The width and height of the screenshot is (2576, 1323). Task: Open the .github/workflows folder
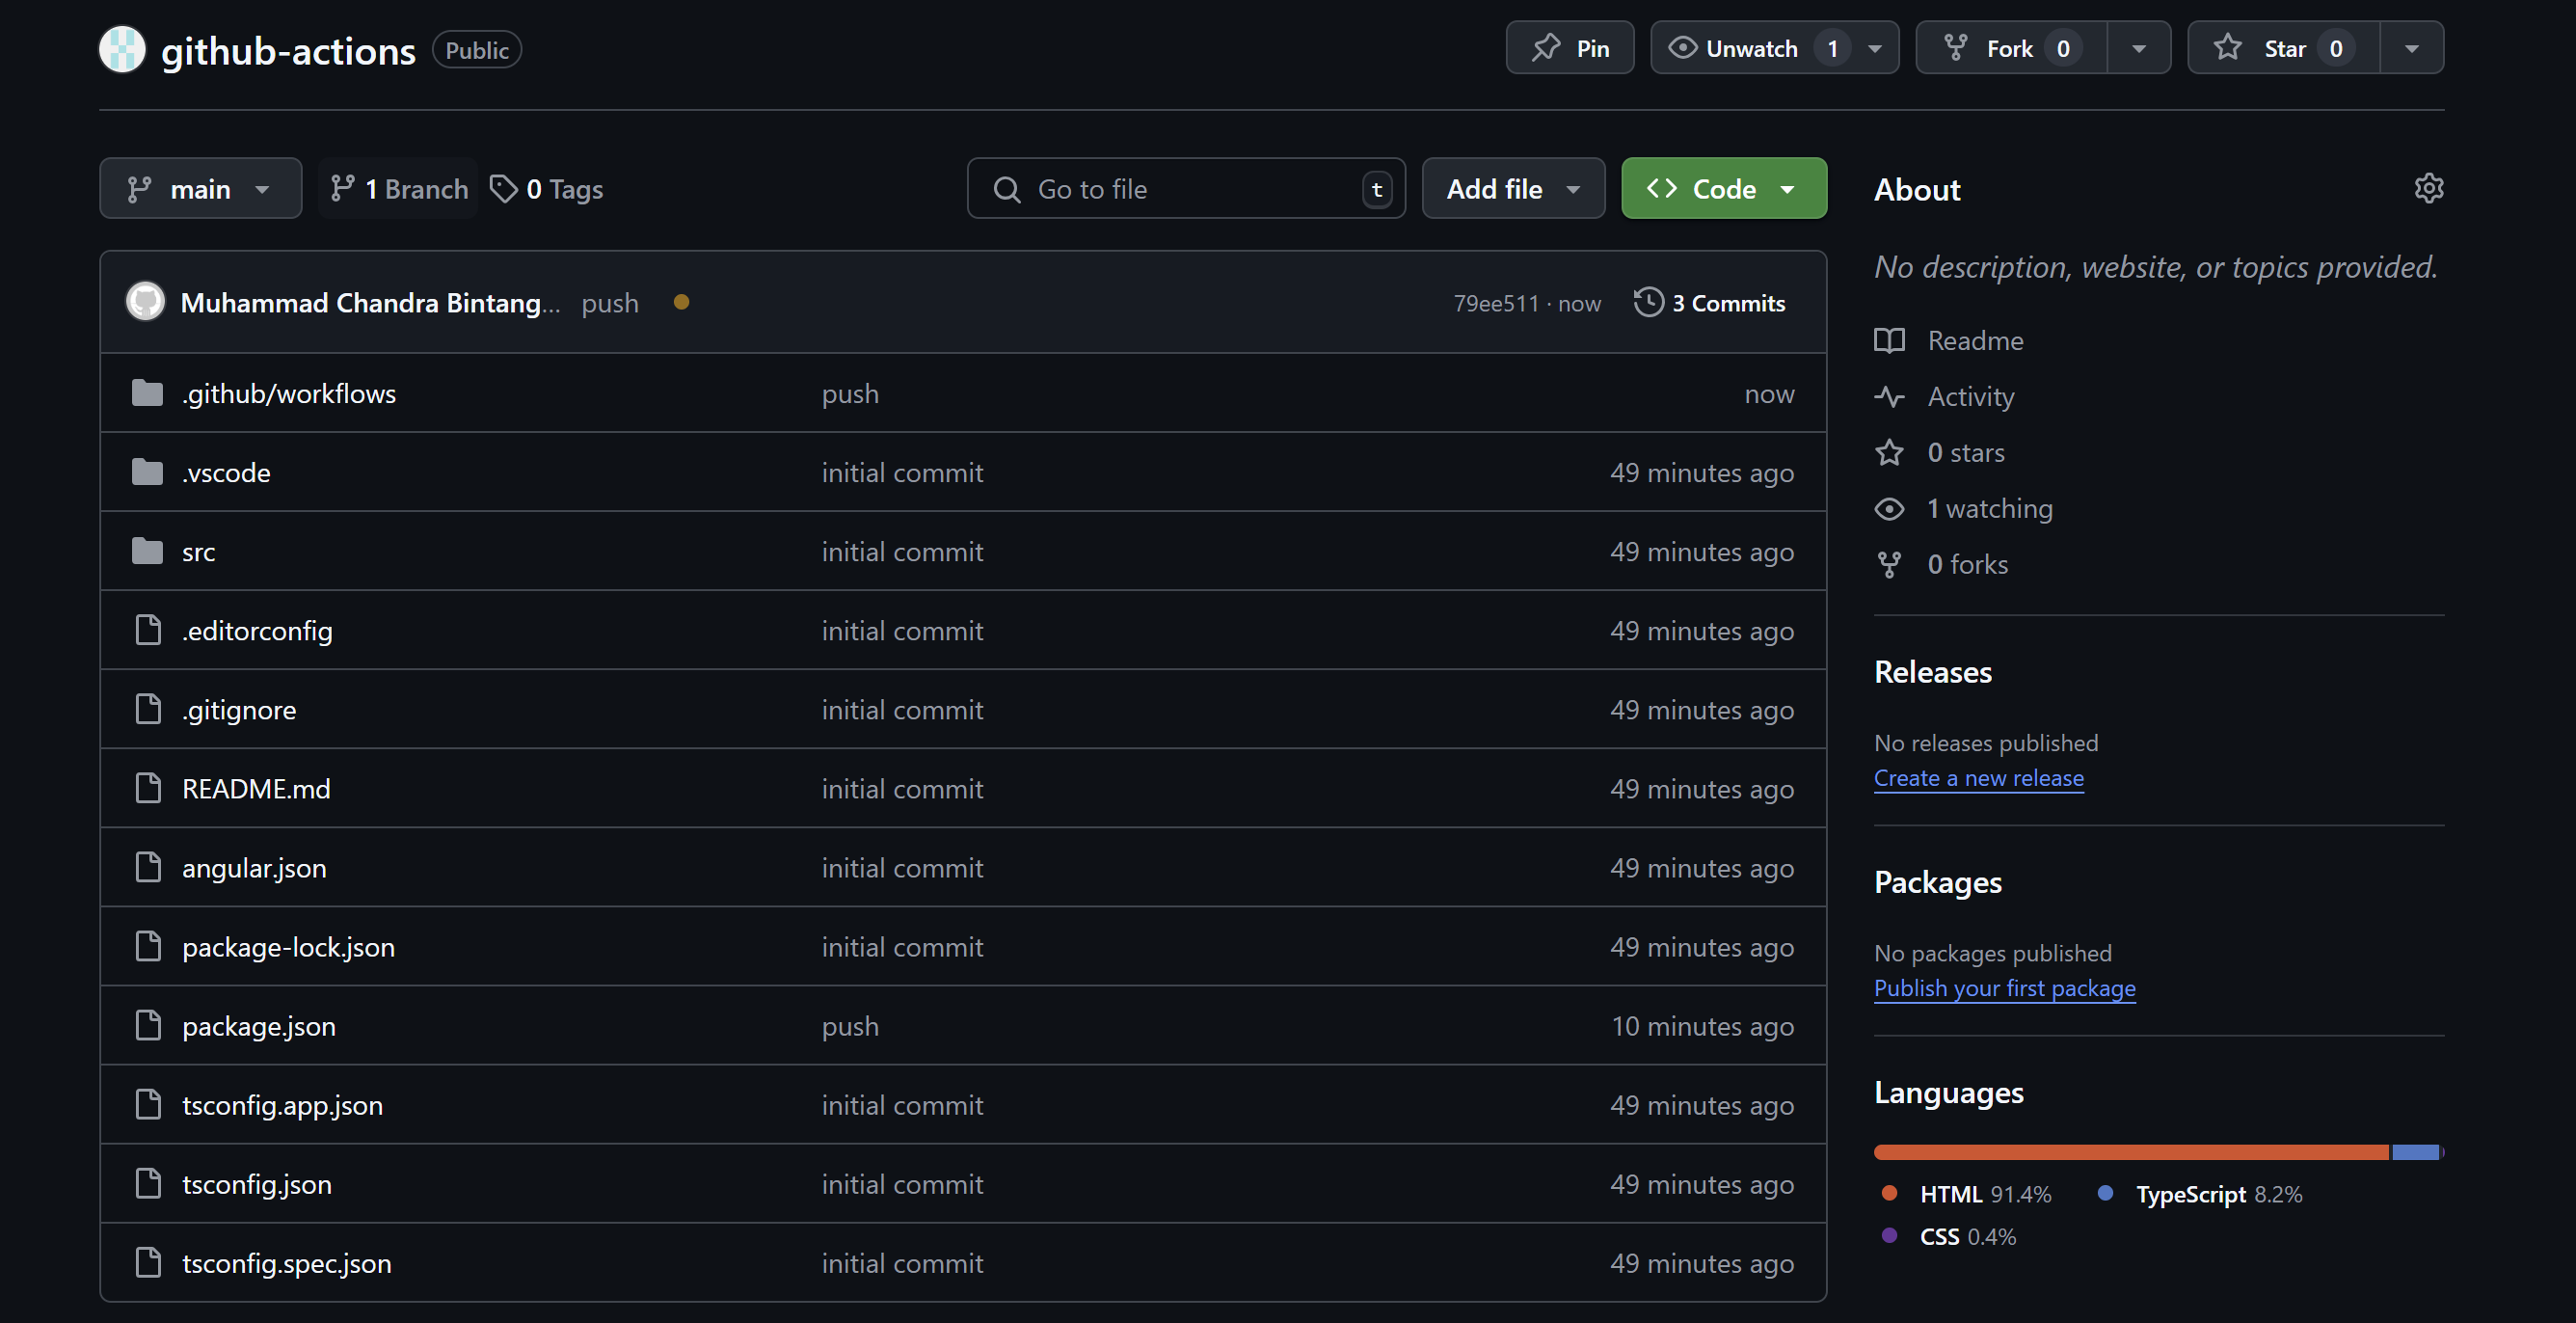tap(289, 393)
